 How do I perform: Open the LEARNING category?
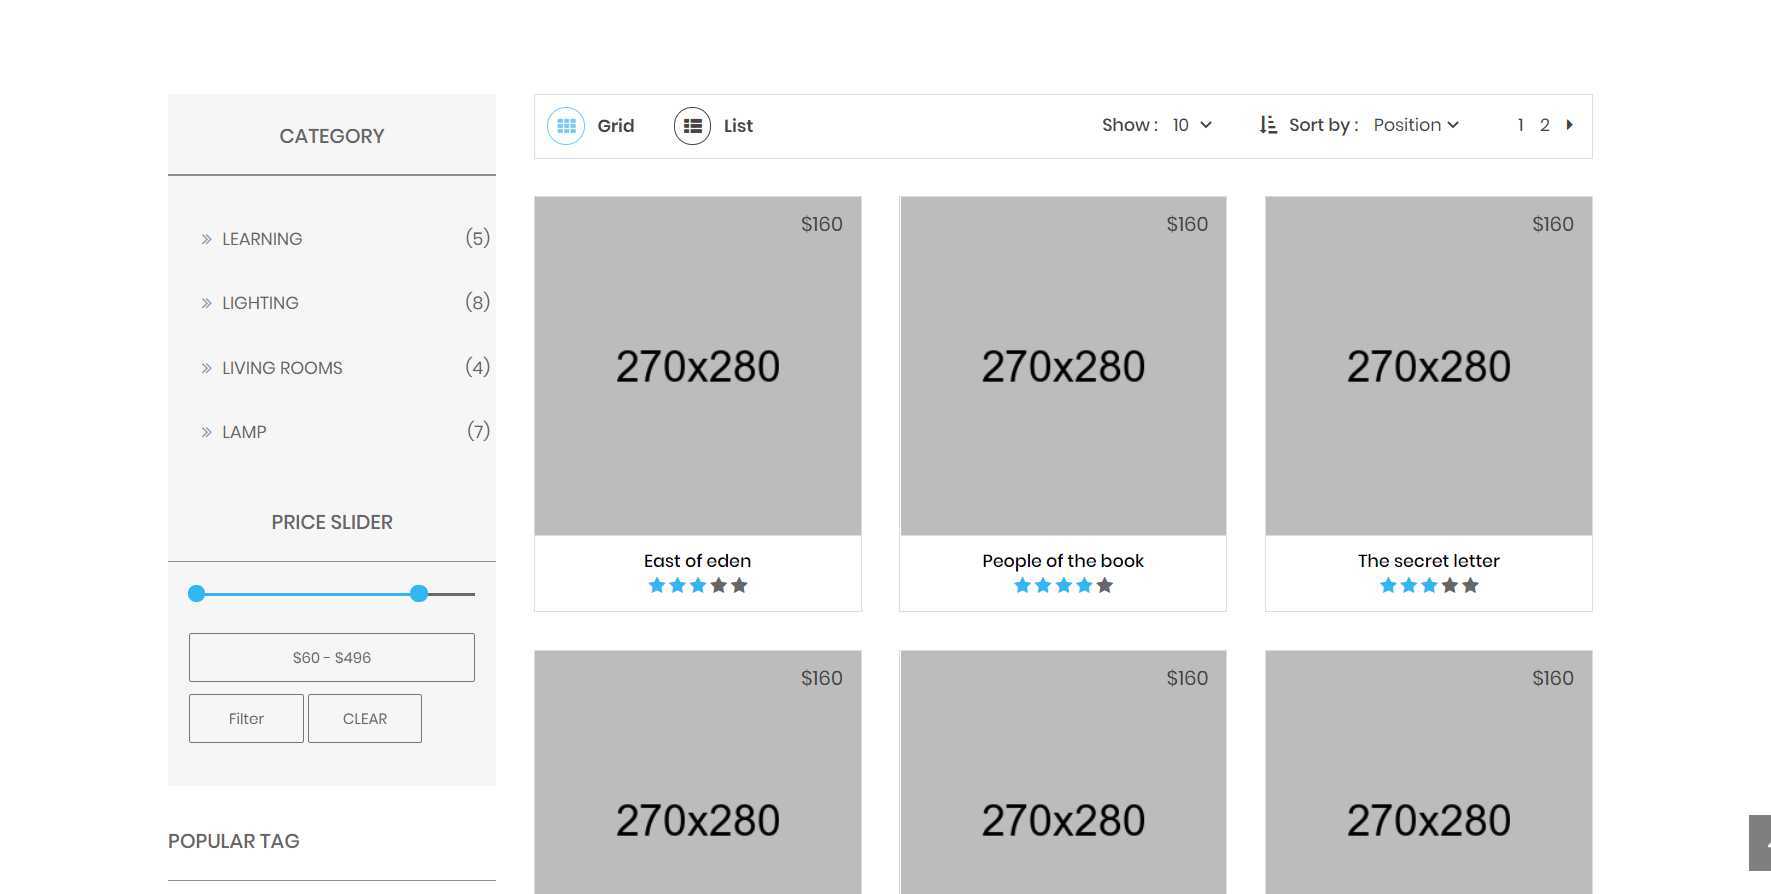click(x=262, y=239)
